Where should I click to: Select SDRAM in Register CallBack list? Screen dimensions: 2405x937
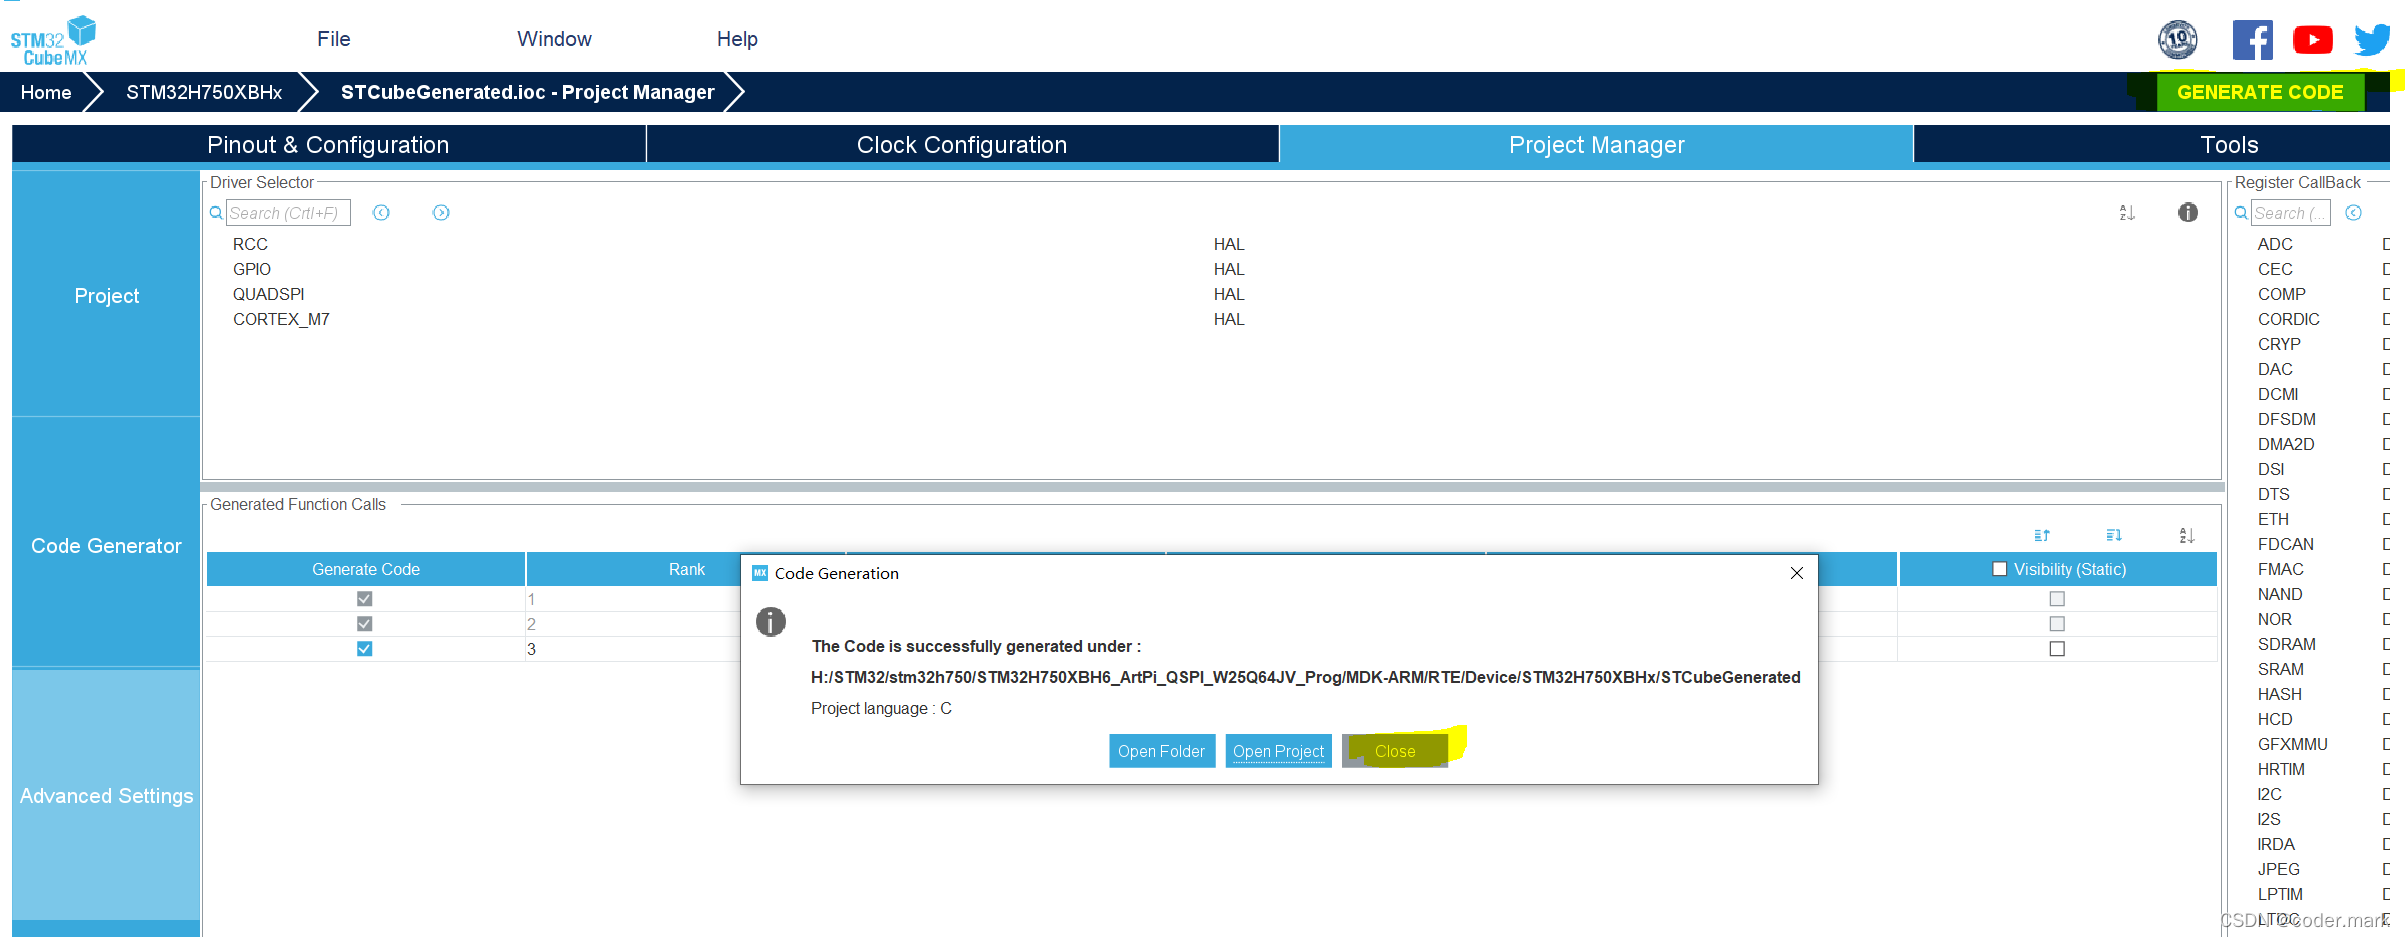pyautogui.click(x=2286, y=644)
